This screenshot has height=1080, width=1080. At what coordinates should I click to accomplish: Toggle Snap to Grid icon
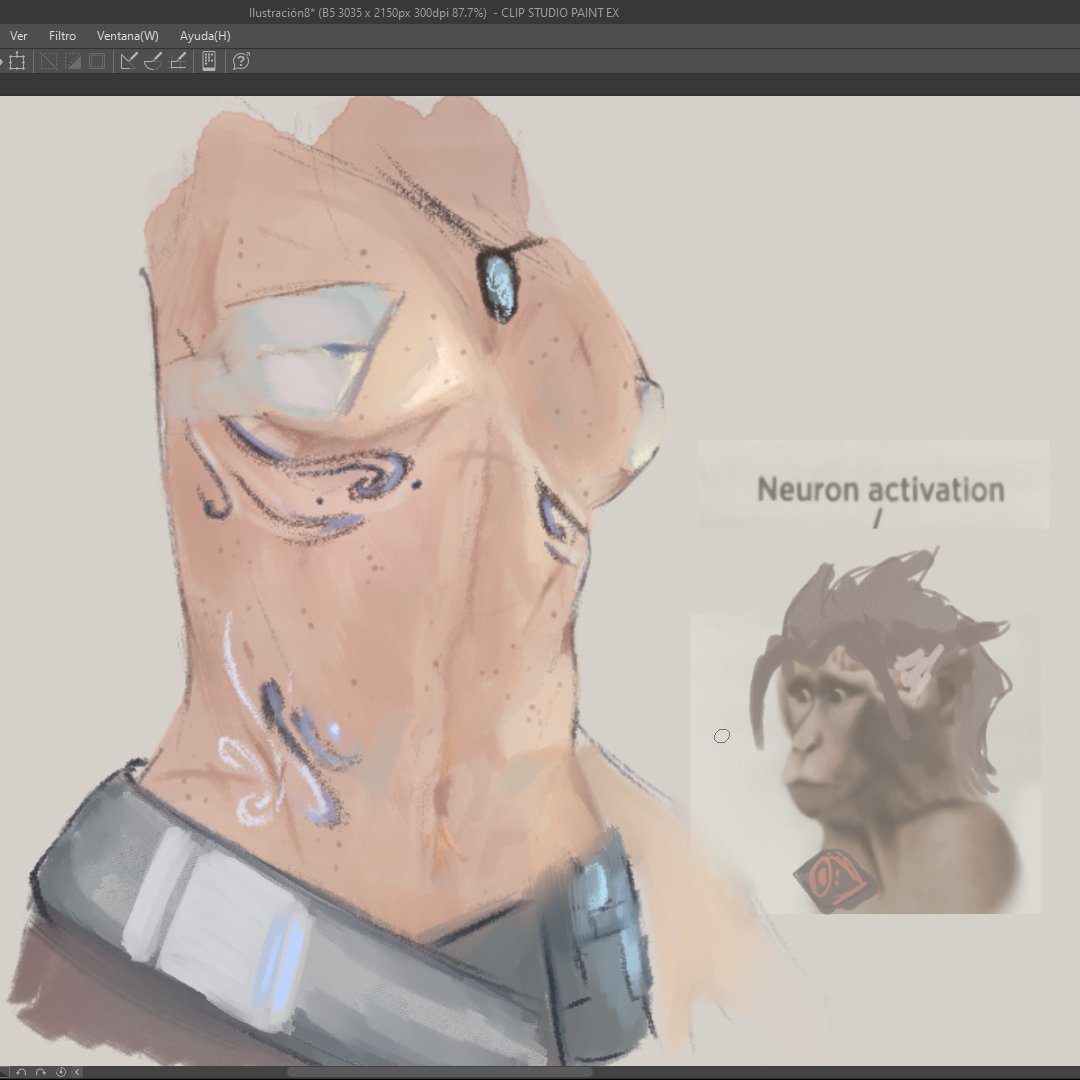(x=178, y=61)
